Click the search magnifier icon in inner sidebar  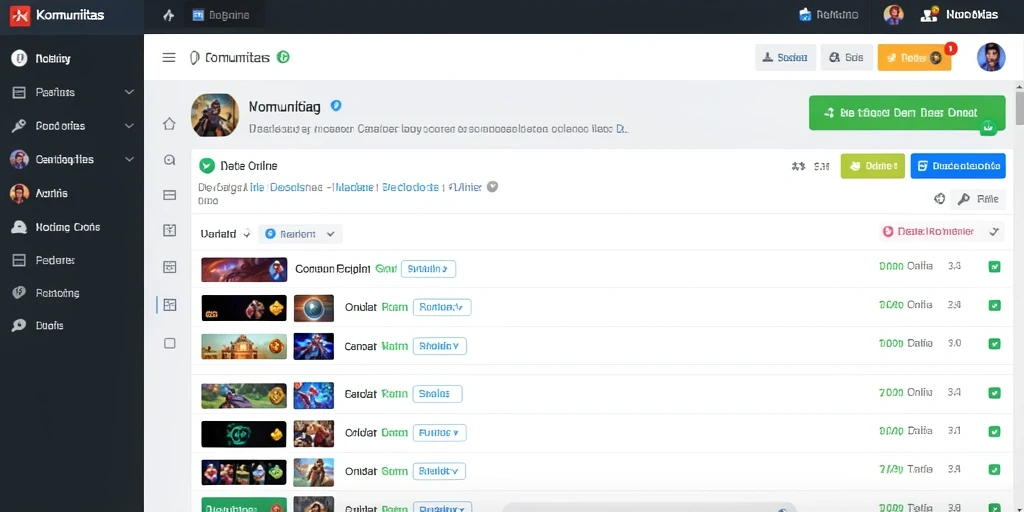(170, 159)
